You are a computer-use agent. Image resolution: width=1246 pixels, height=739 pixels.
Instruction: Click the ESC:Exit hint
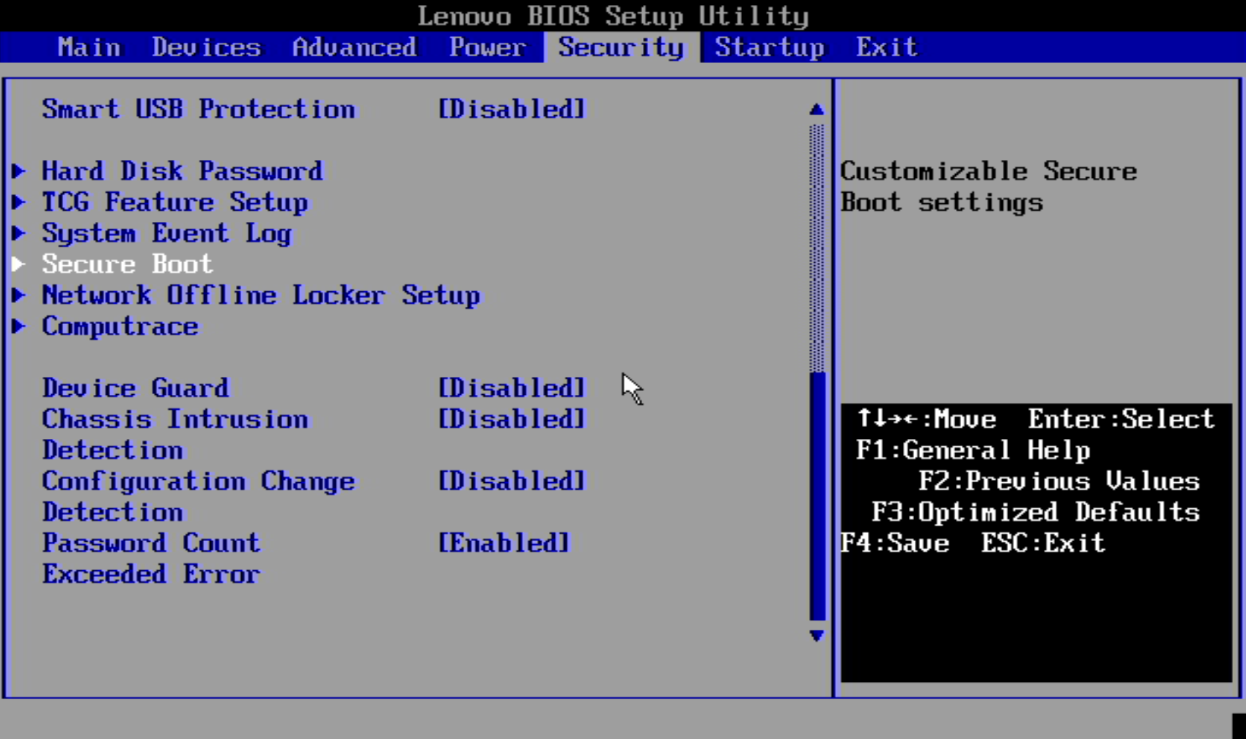point(1043,543)
